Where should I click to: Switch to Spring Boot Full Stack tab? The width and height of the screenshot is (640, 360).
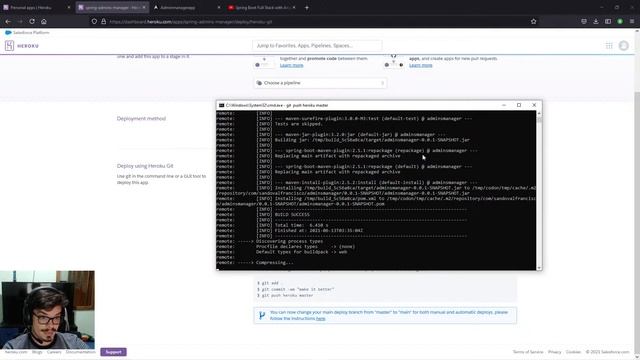[x=260, y=7]
